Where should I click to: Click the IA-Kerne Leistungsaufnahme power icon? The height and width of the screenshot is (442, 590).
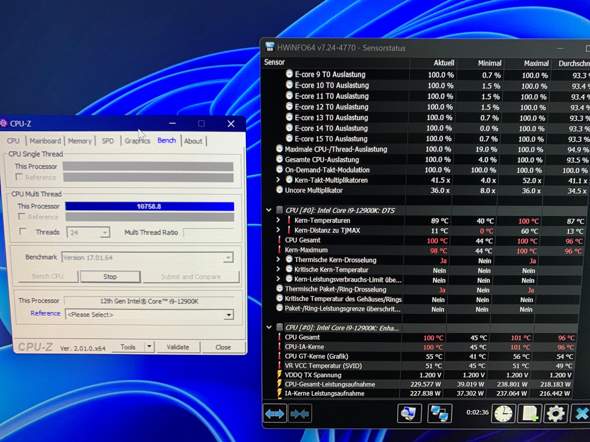pos(279,393)
